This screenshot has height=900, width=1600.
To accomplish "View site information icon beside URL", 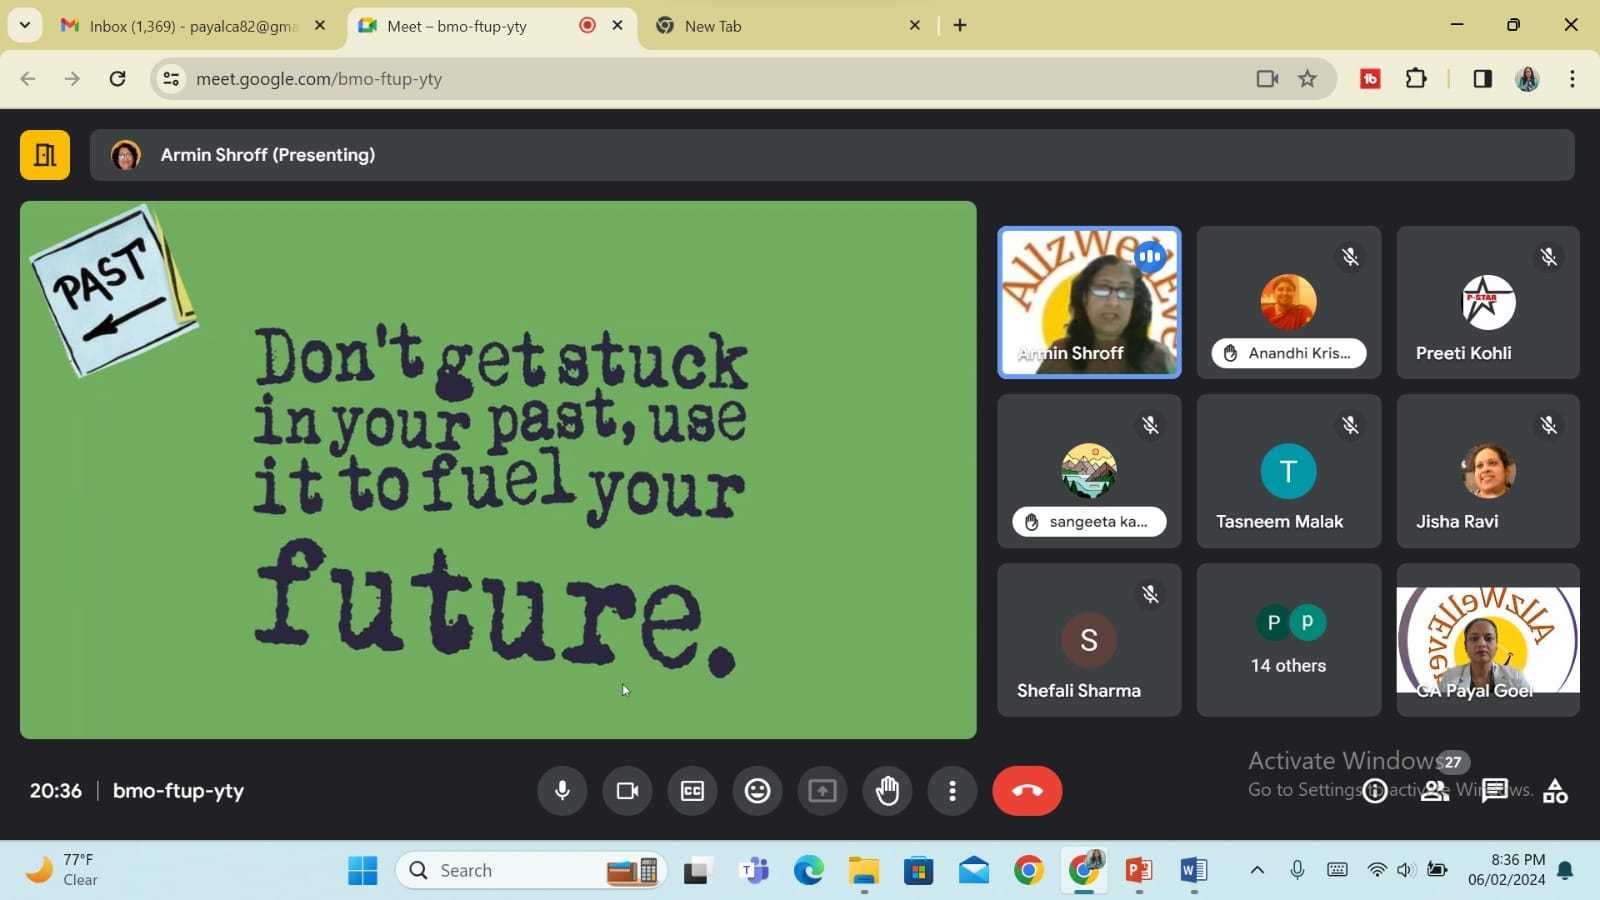I will [171, 79].
